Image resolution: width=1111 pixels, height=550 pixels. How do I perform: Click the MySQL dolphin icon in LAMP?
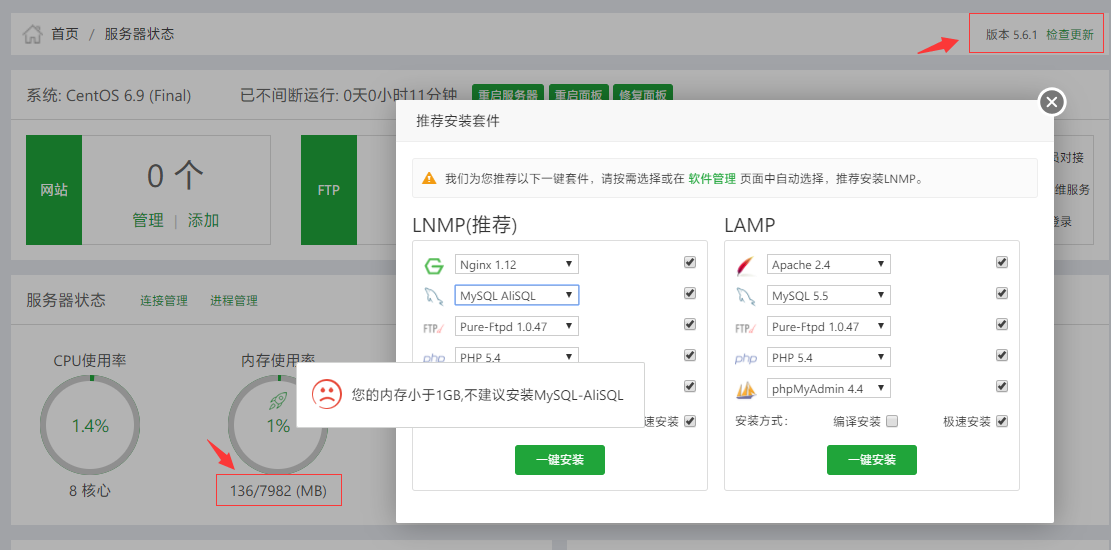tap(745, 296)
